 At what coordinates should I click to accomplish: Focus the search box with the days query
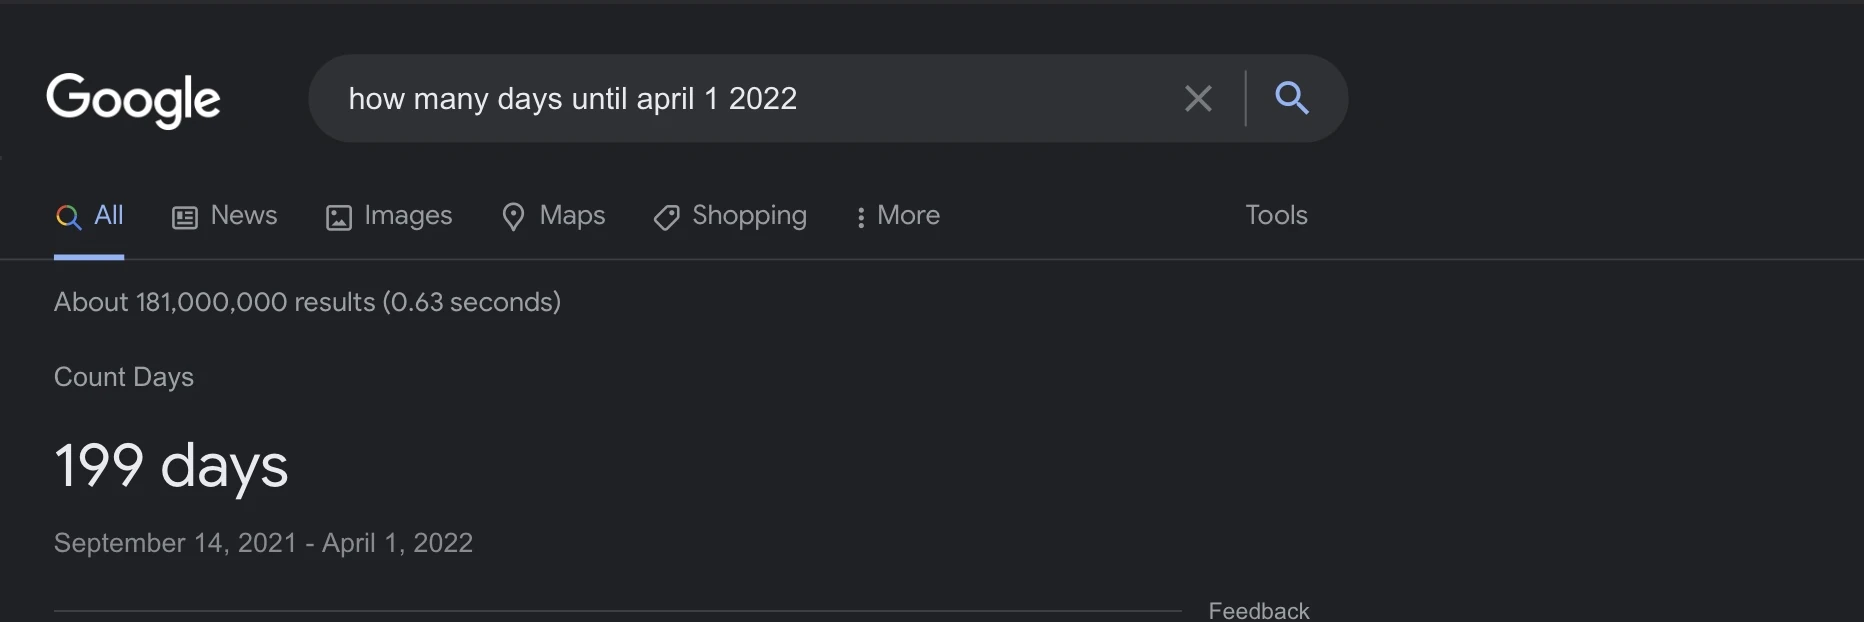[740, 98]
